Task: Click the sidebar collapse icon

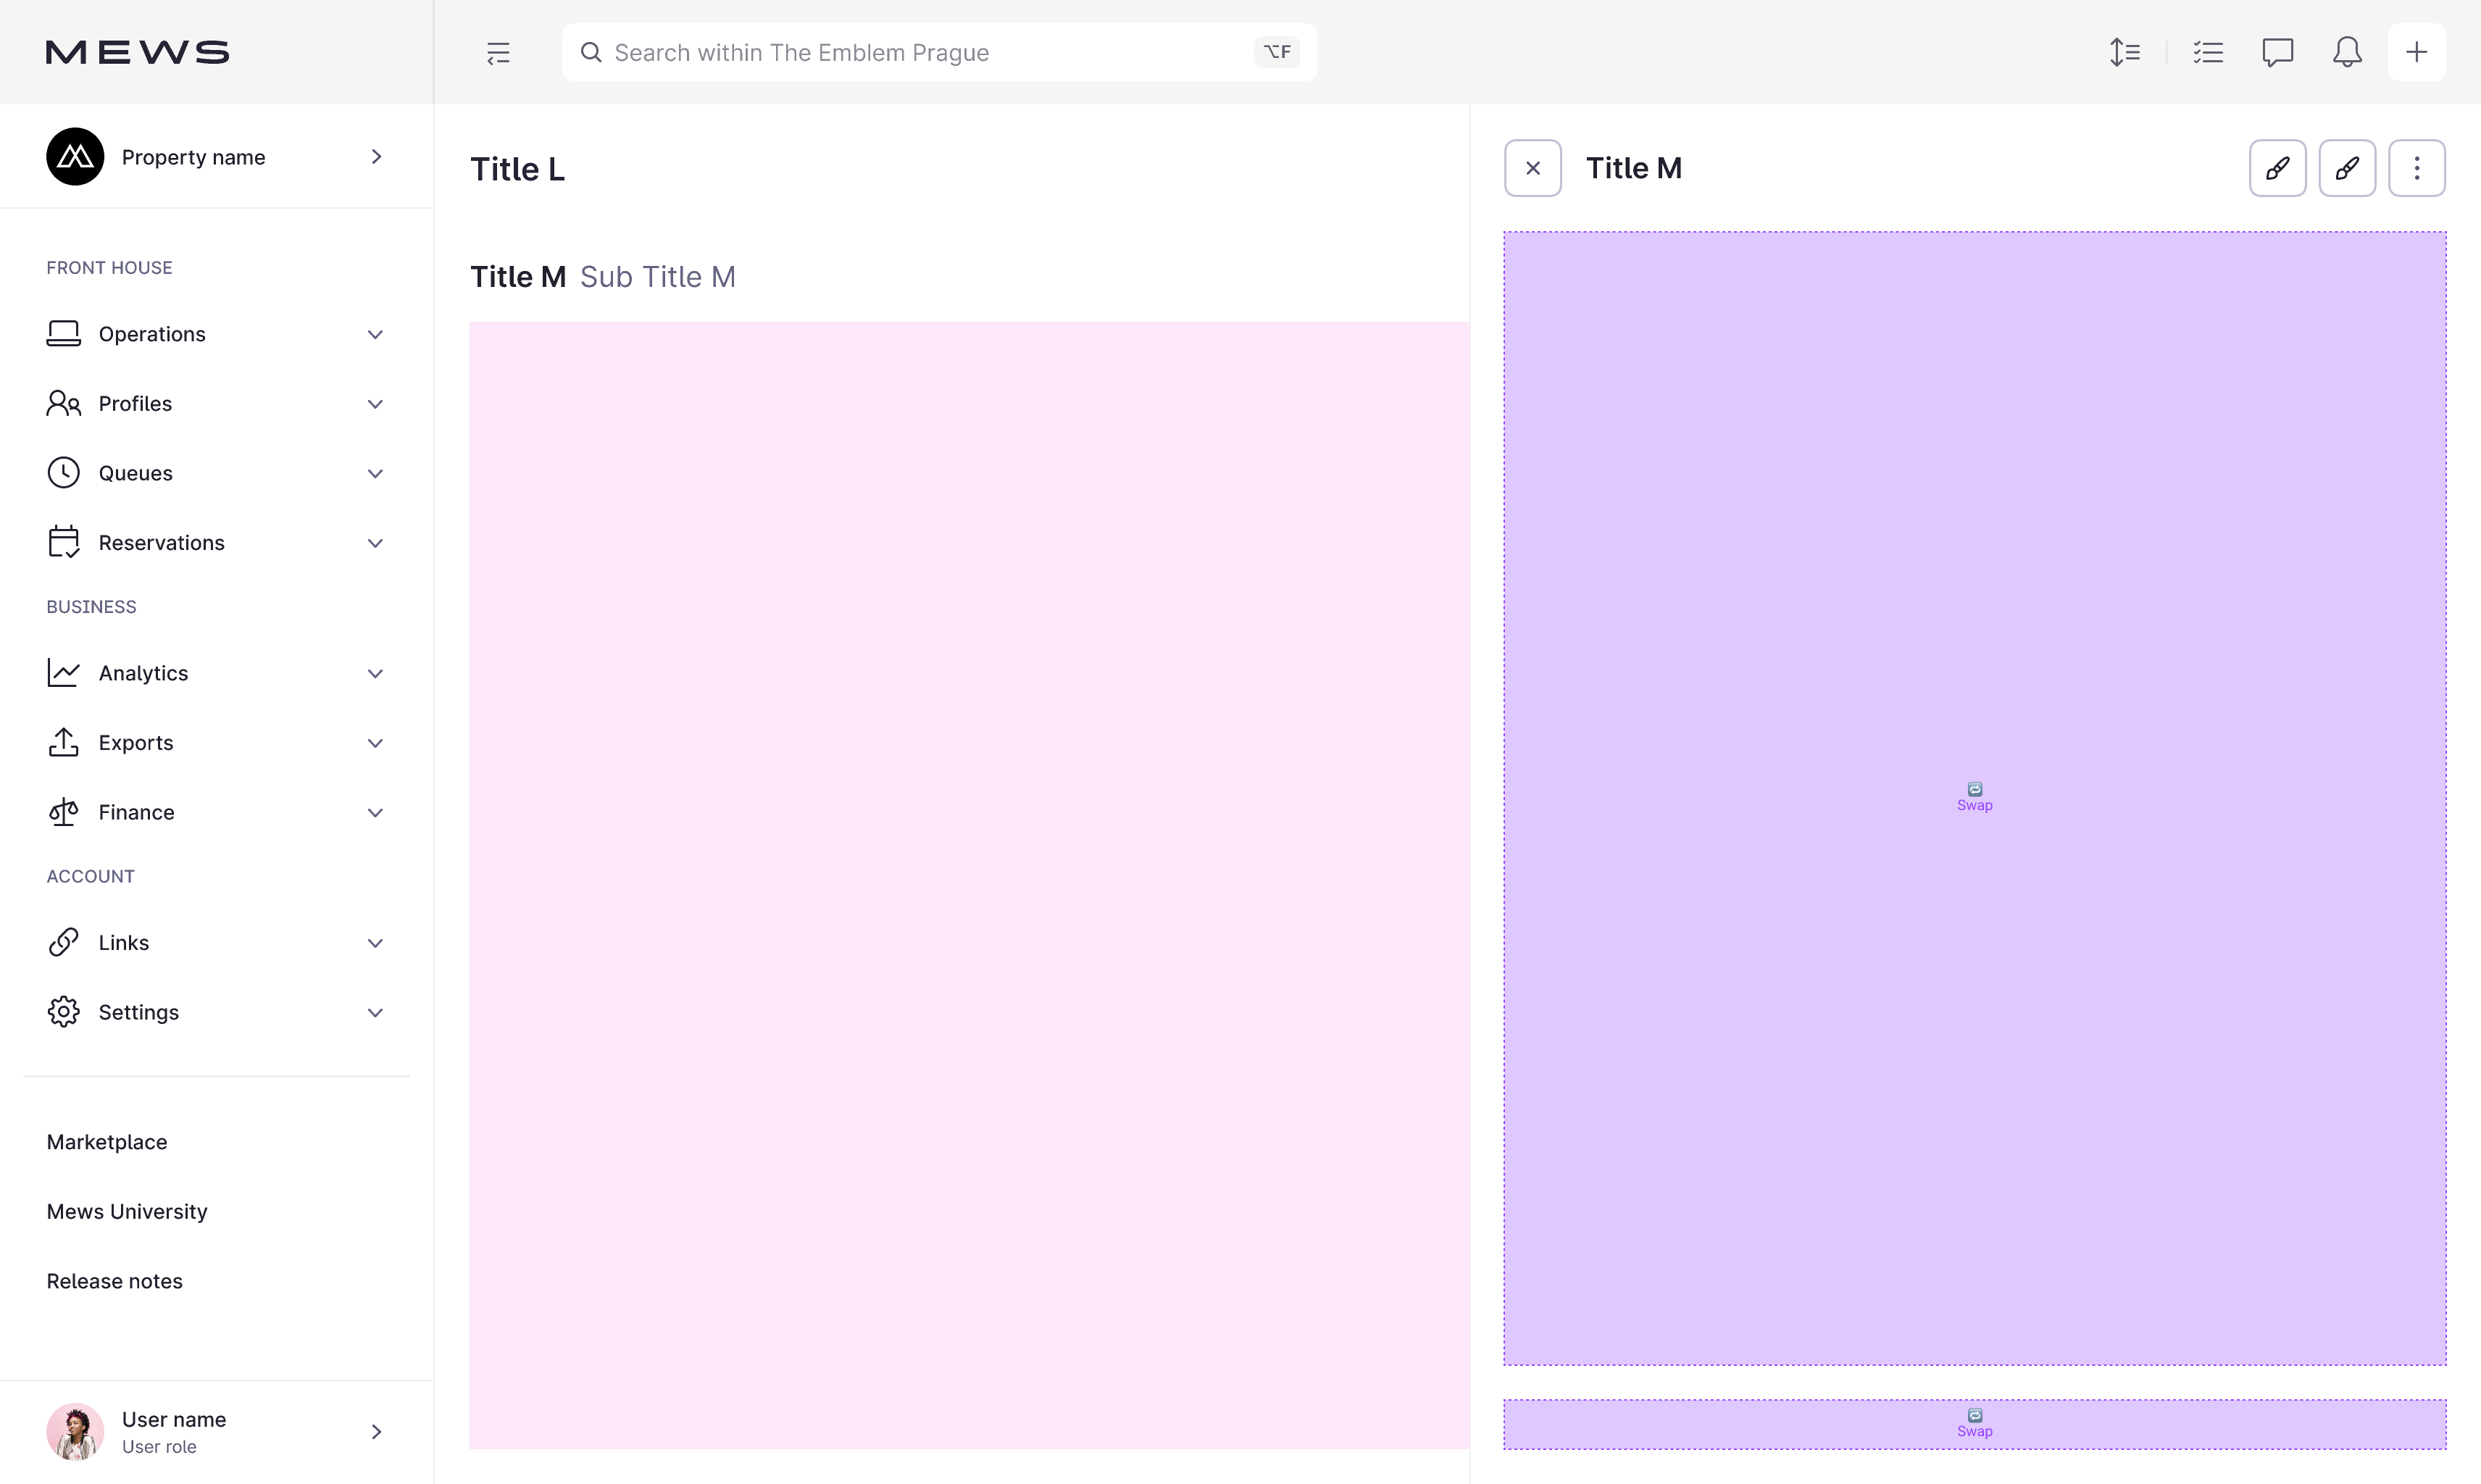Action: click(x=498, y=52)
